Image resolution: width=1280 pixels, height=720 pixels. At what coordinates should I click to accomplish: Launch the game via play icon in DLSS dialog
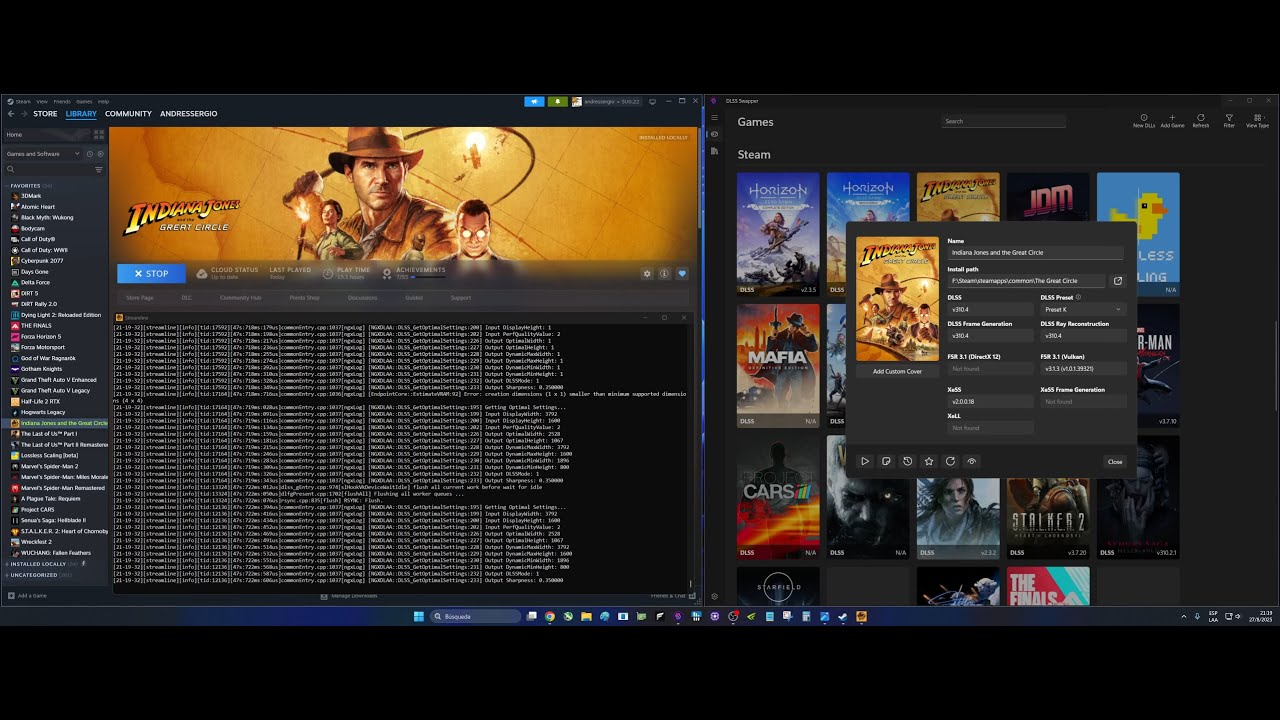coord(865,461)
